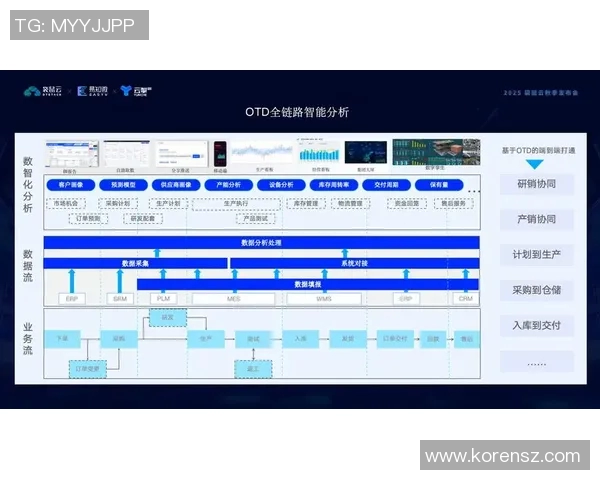Click the 下单 business flow node
This screenshot has height=480, width=600.
pyautogui.click(x=62, y=339)
